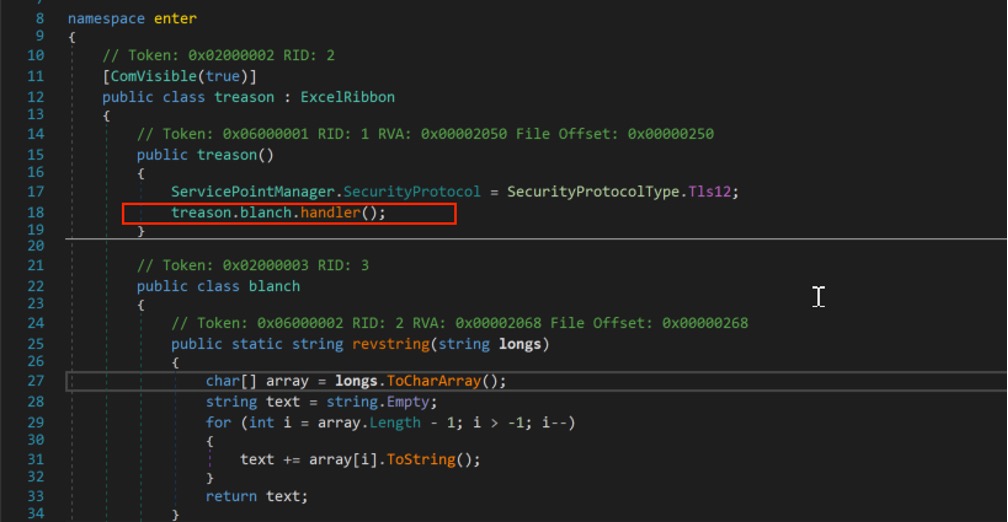Click line number 18 in the gutter
This screenshot has height=522, width=1008.
point(36,213)
